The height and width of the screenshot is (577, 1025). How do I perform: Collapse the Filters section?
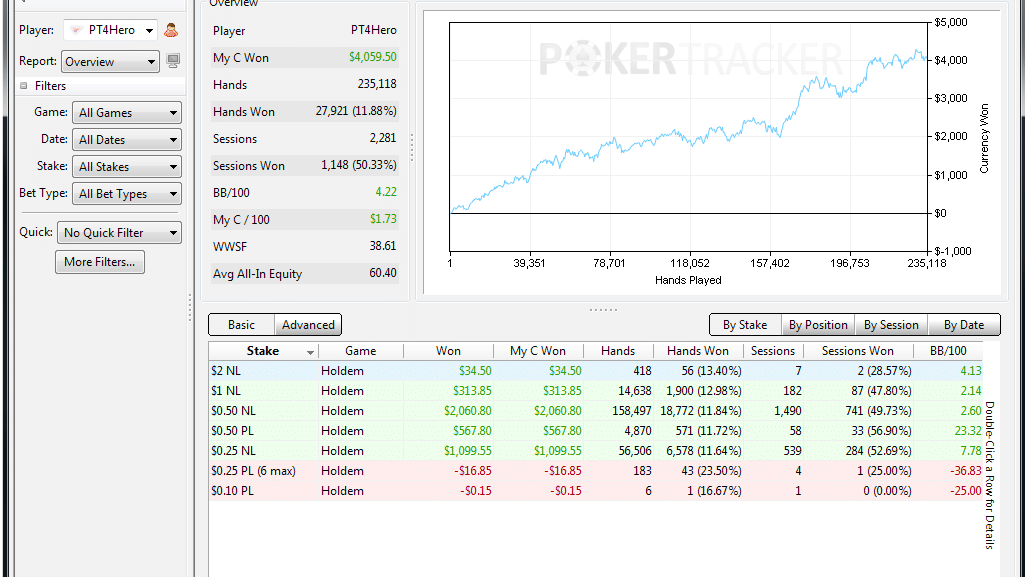(x=24, y=86)
